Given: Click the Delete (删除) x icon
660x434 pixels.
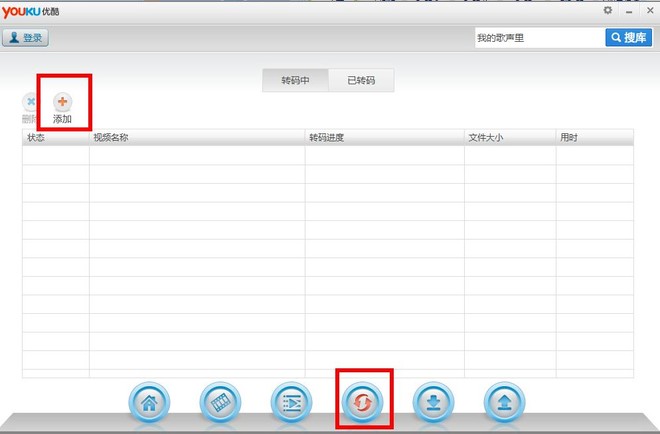Looking at the screenshot, I should (29, 102).
